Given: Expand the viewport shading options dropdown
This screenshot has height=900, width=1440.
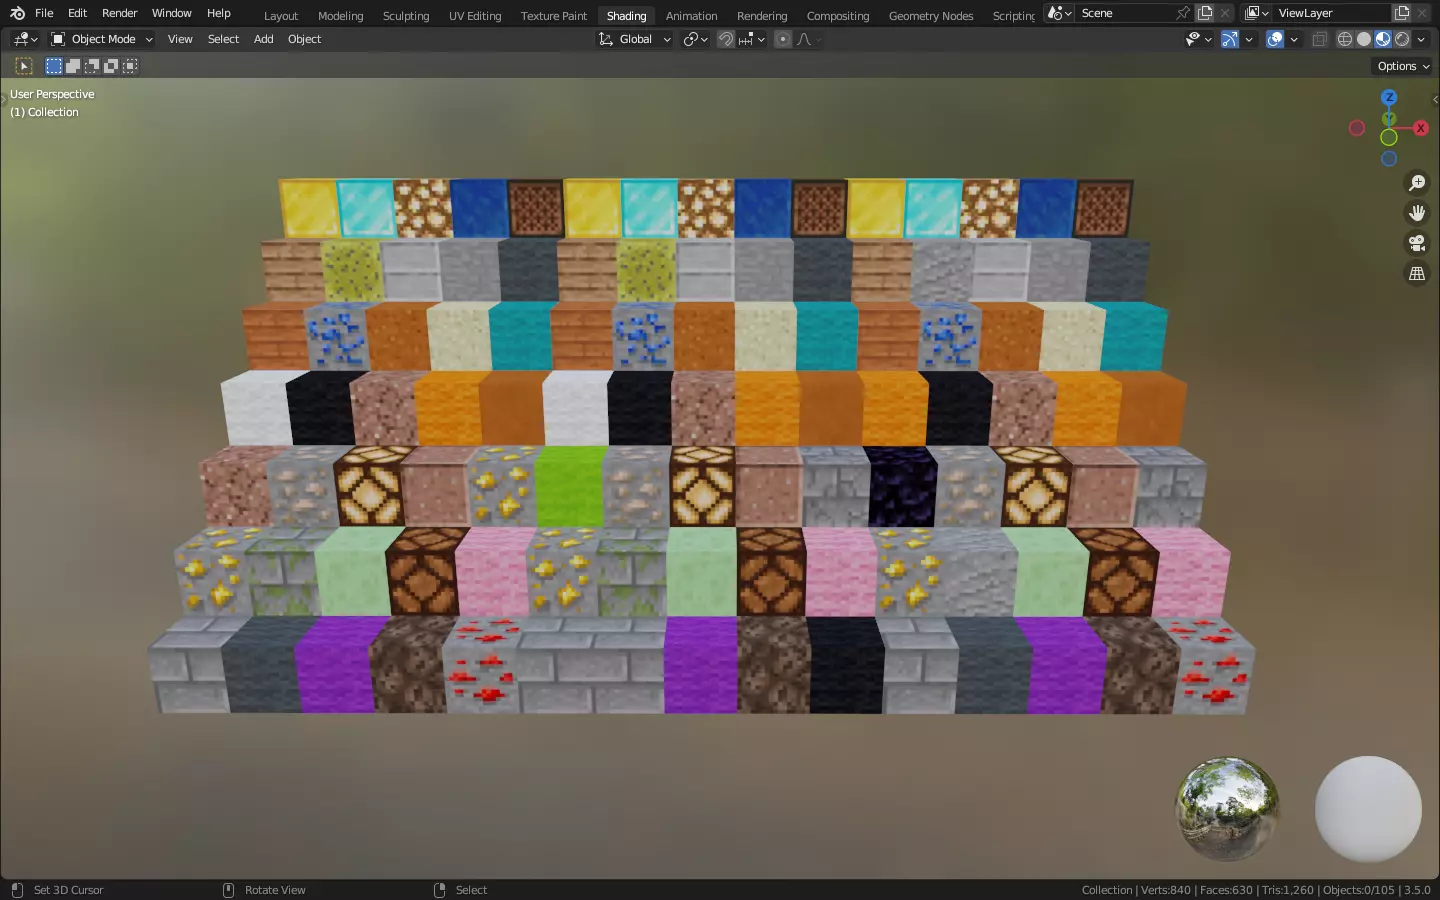Looking at the screenshot, I should pyautogui.click(x=1421, y=39).
